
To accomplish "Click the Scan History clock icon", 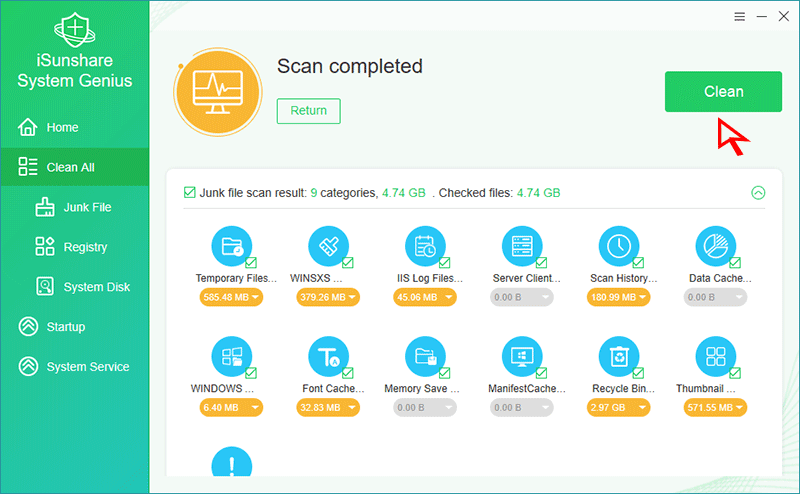I will (618, 246).
